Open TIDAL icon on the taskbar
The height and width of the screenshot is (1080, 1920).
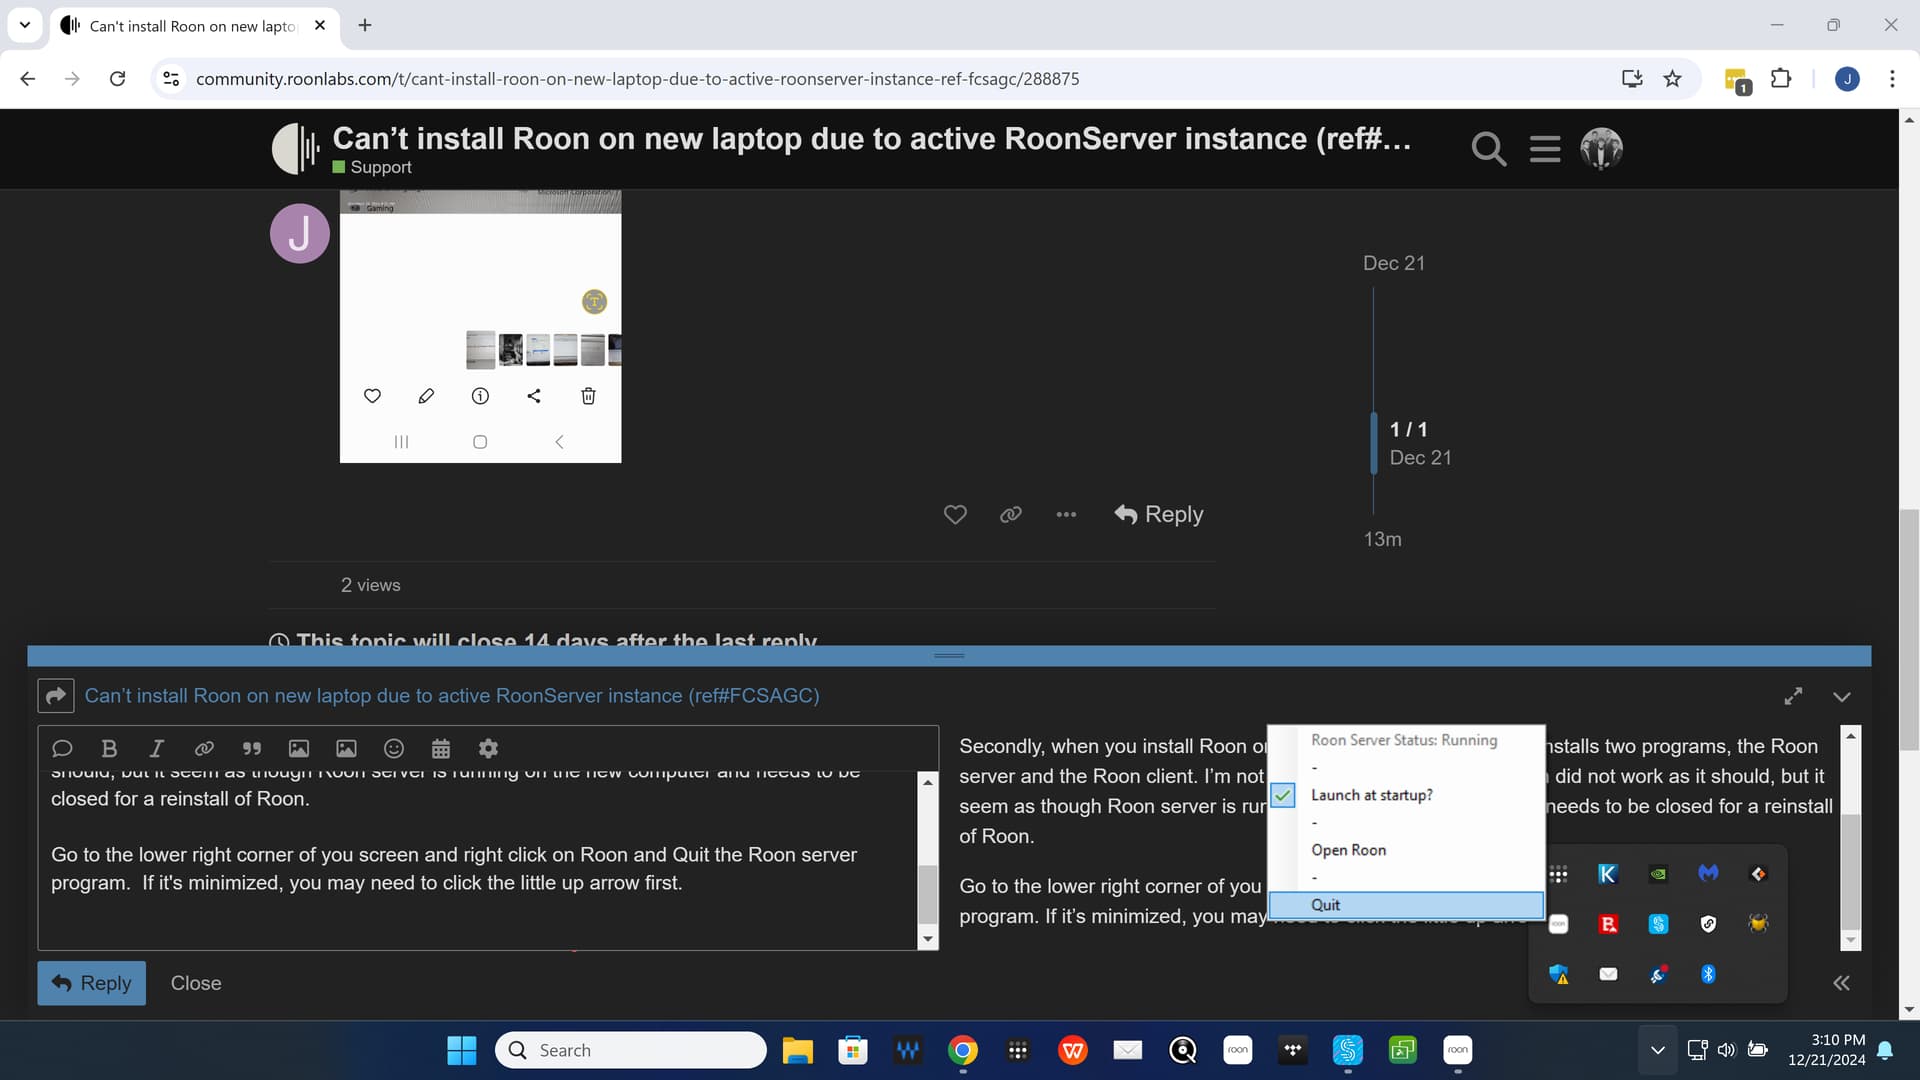pos(1292,1050)
